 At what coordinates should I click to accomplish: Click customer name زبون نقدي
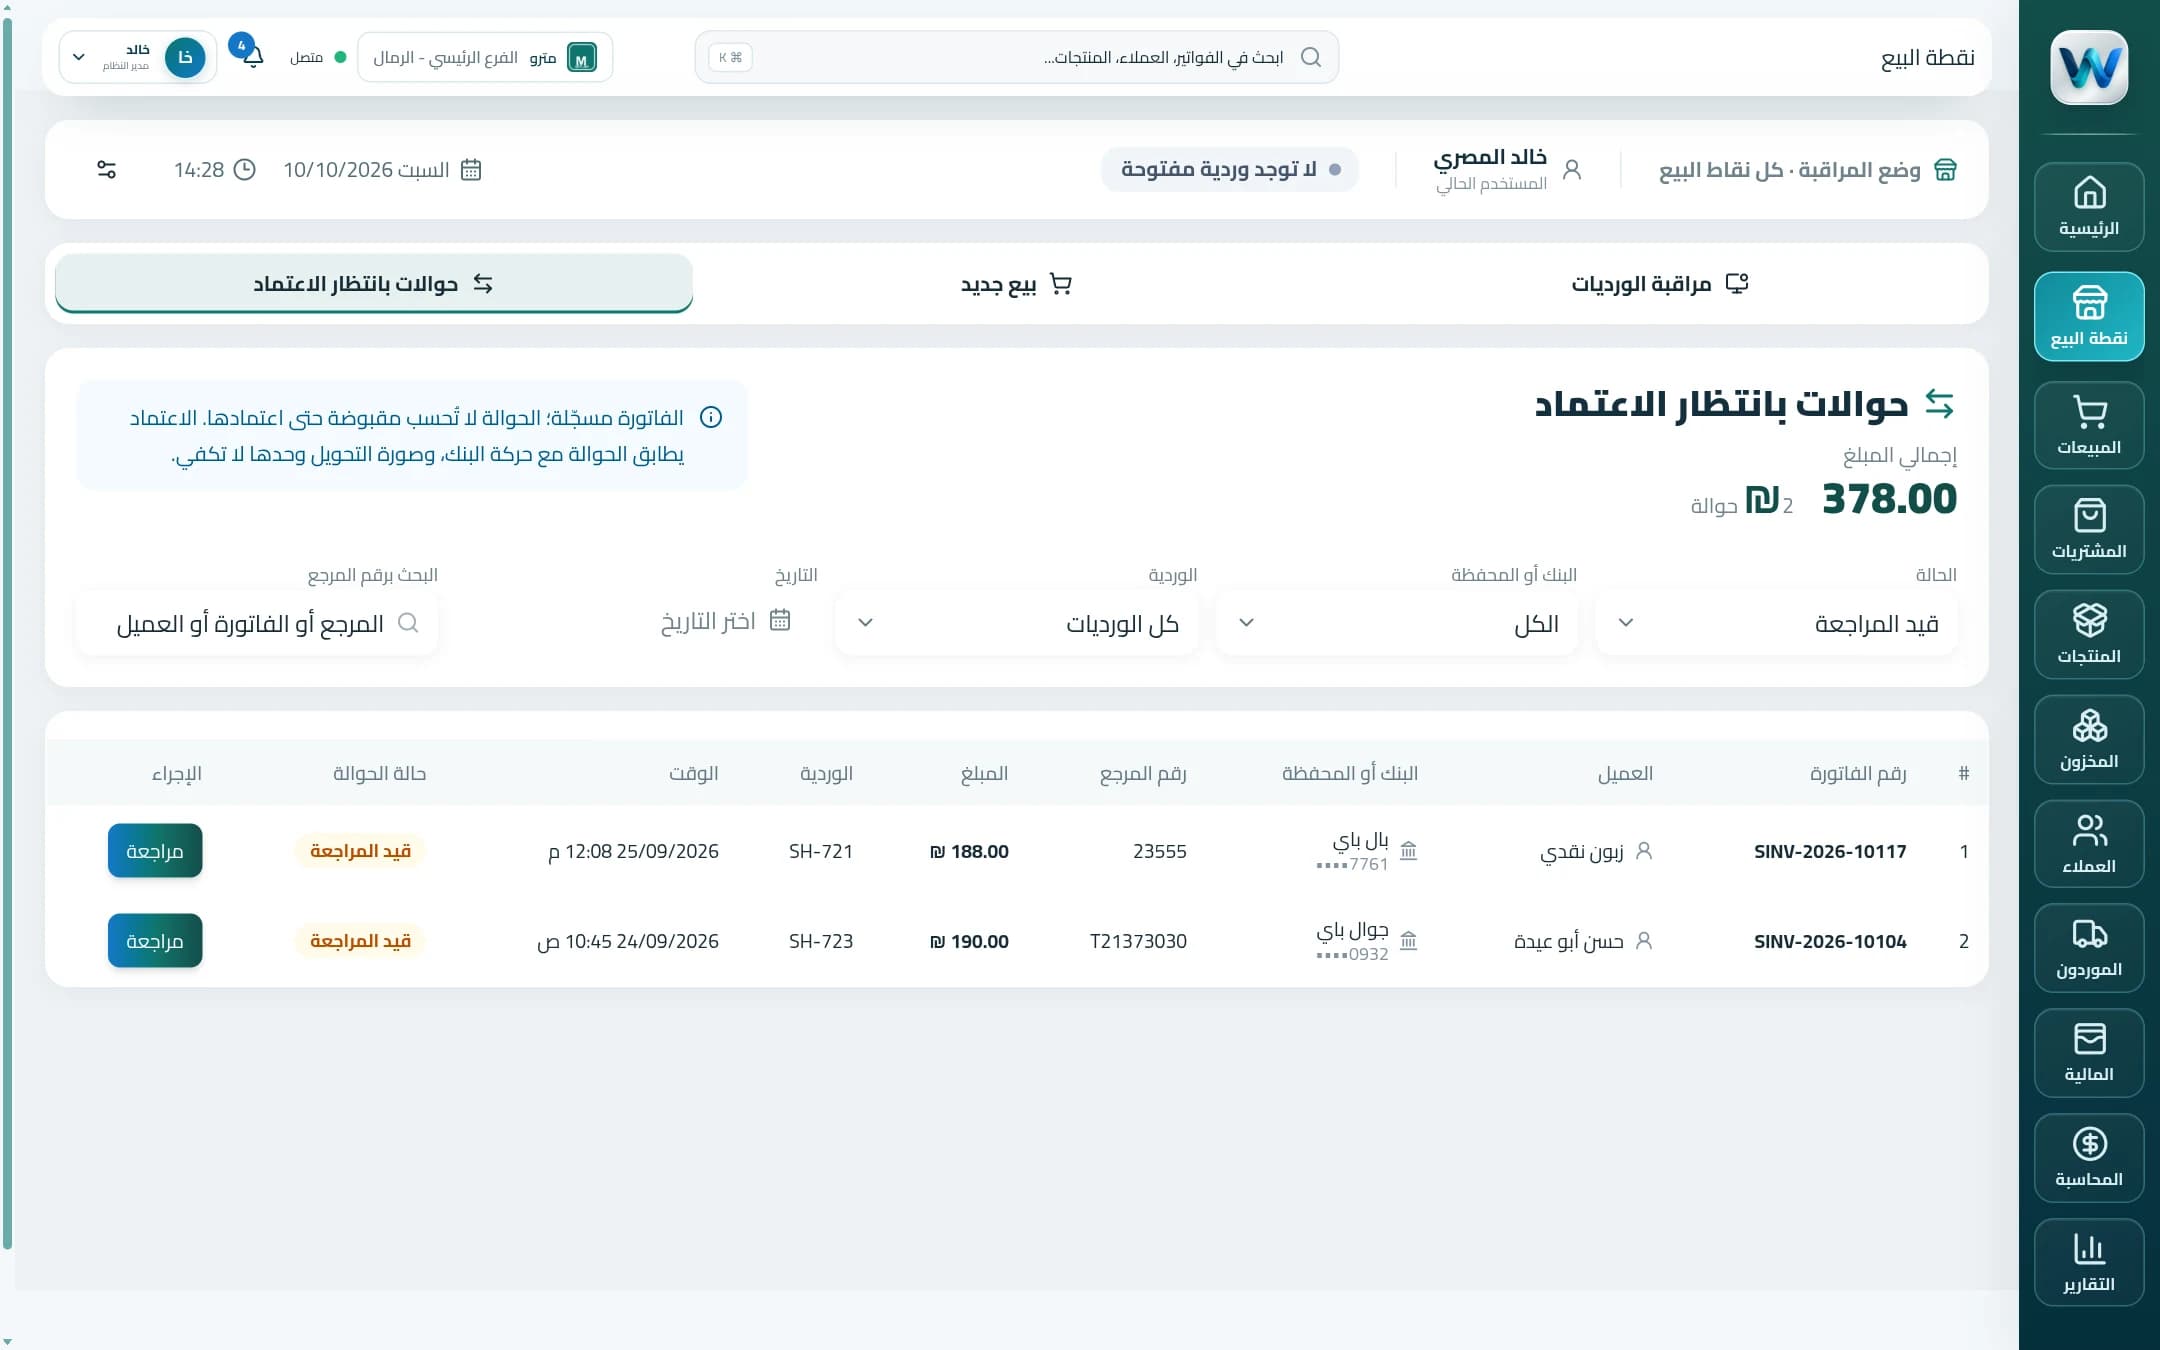[1582, 851]
